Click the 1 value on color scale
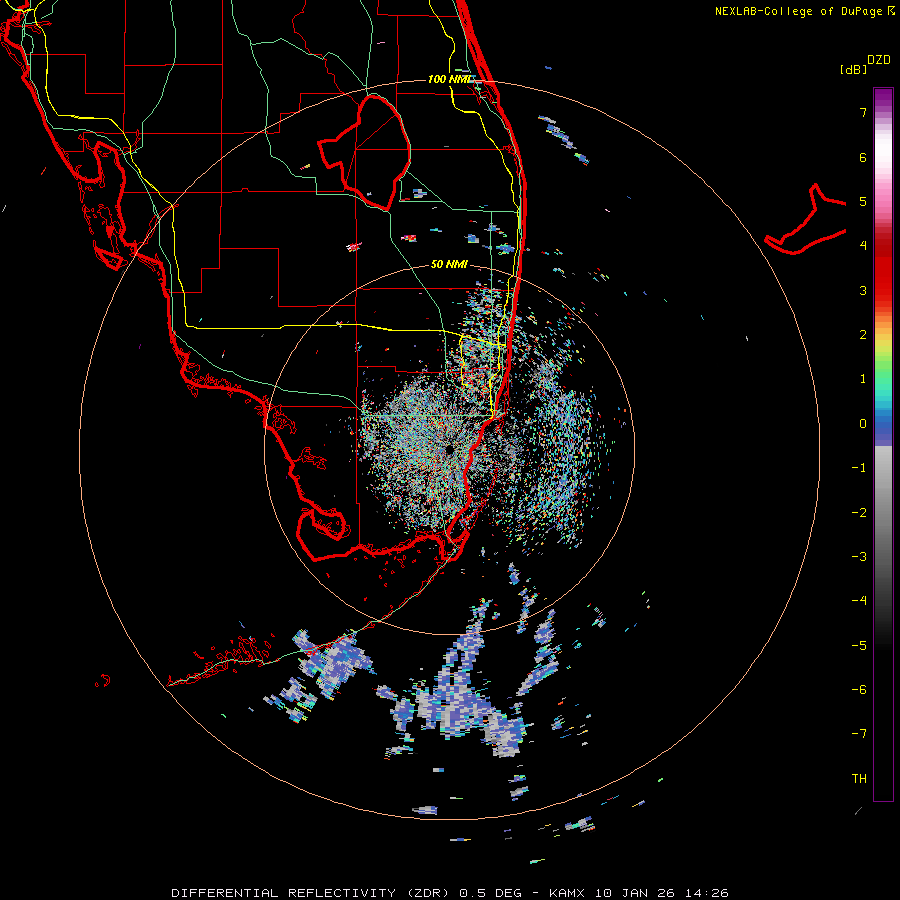The width and height of the screenshot is (900, 900). 863,379
